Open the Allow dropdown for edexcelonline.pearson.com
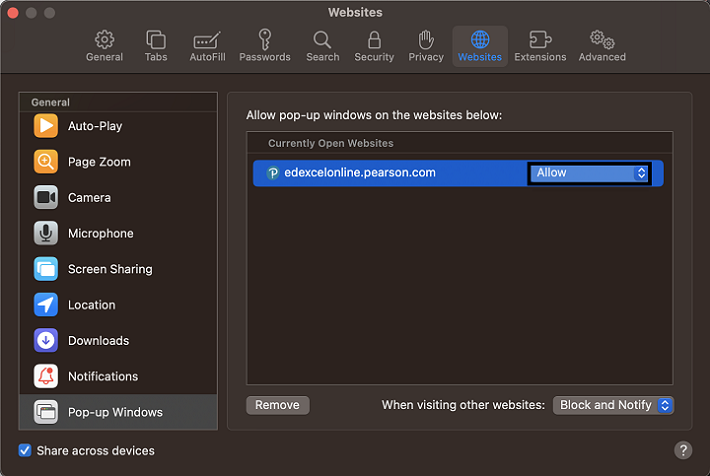This screenshot has width=710, height=476. [x=590, y=173]
